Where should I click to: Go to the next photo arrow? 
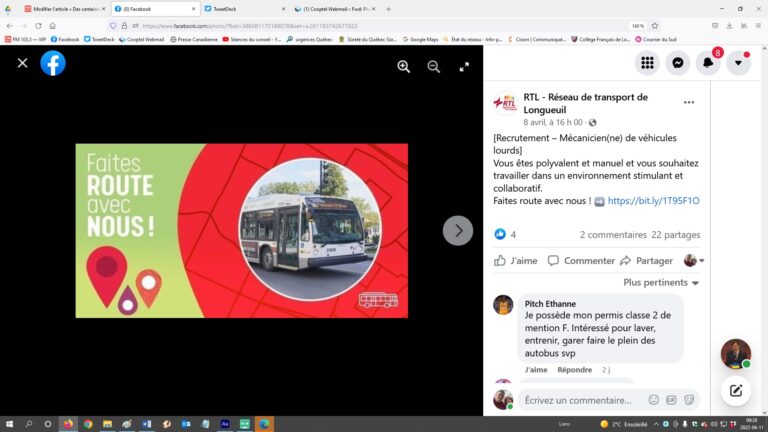click(x=457, y=230)
